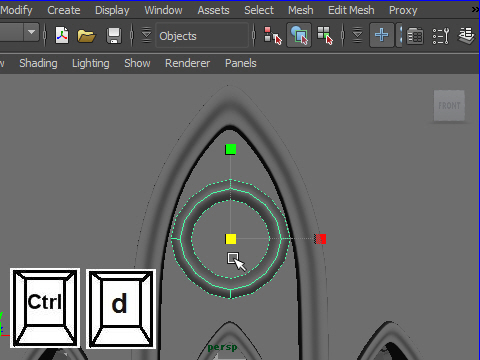480x360 pixels.
Task: Click the green Y-axis manipulator handle
Action: coord(231,149)
